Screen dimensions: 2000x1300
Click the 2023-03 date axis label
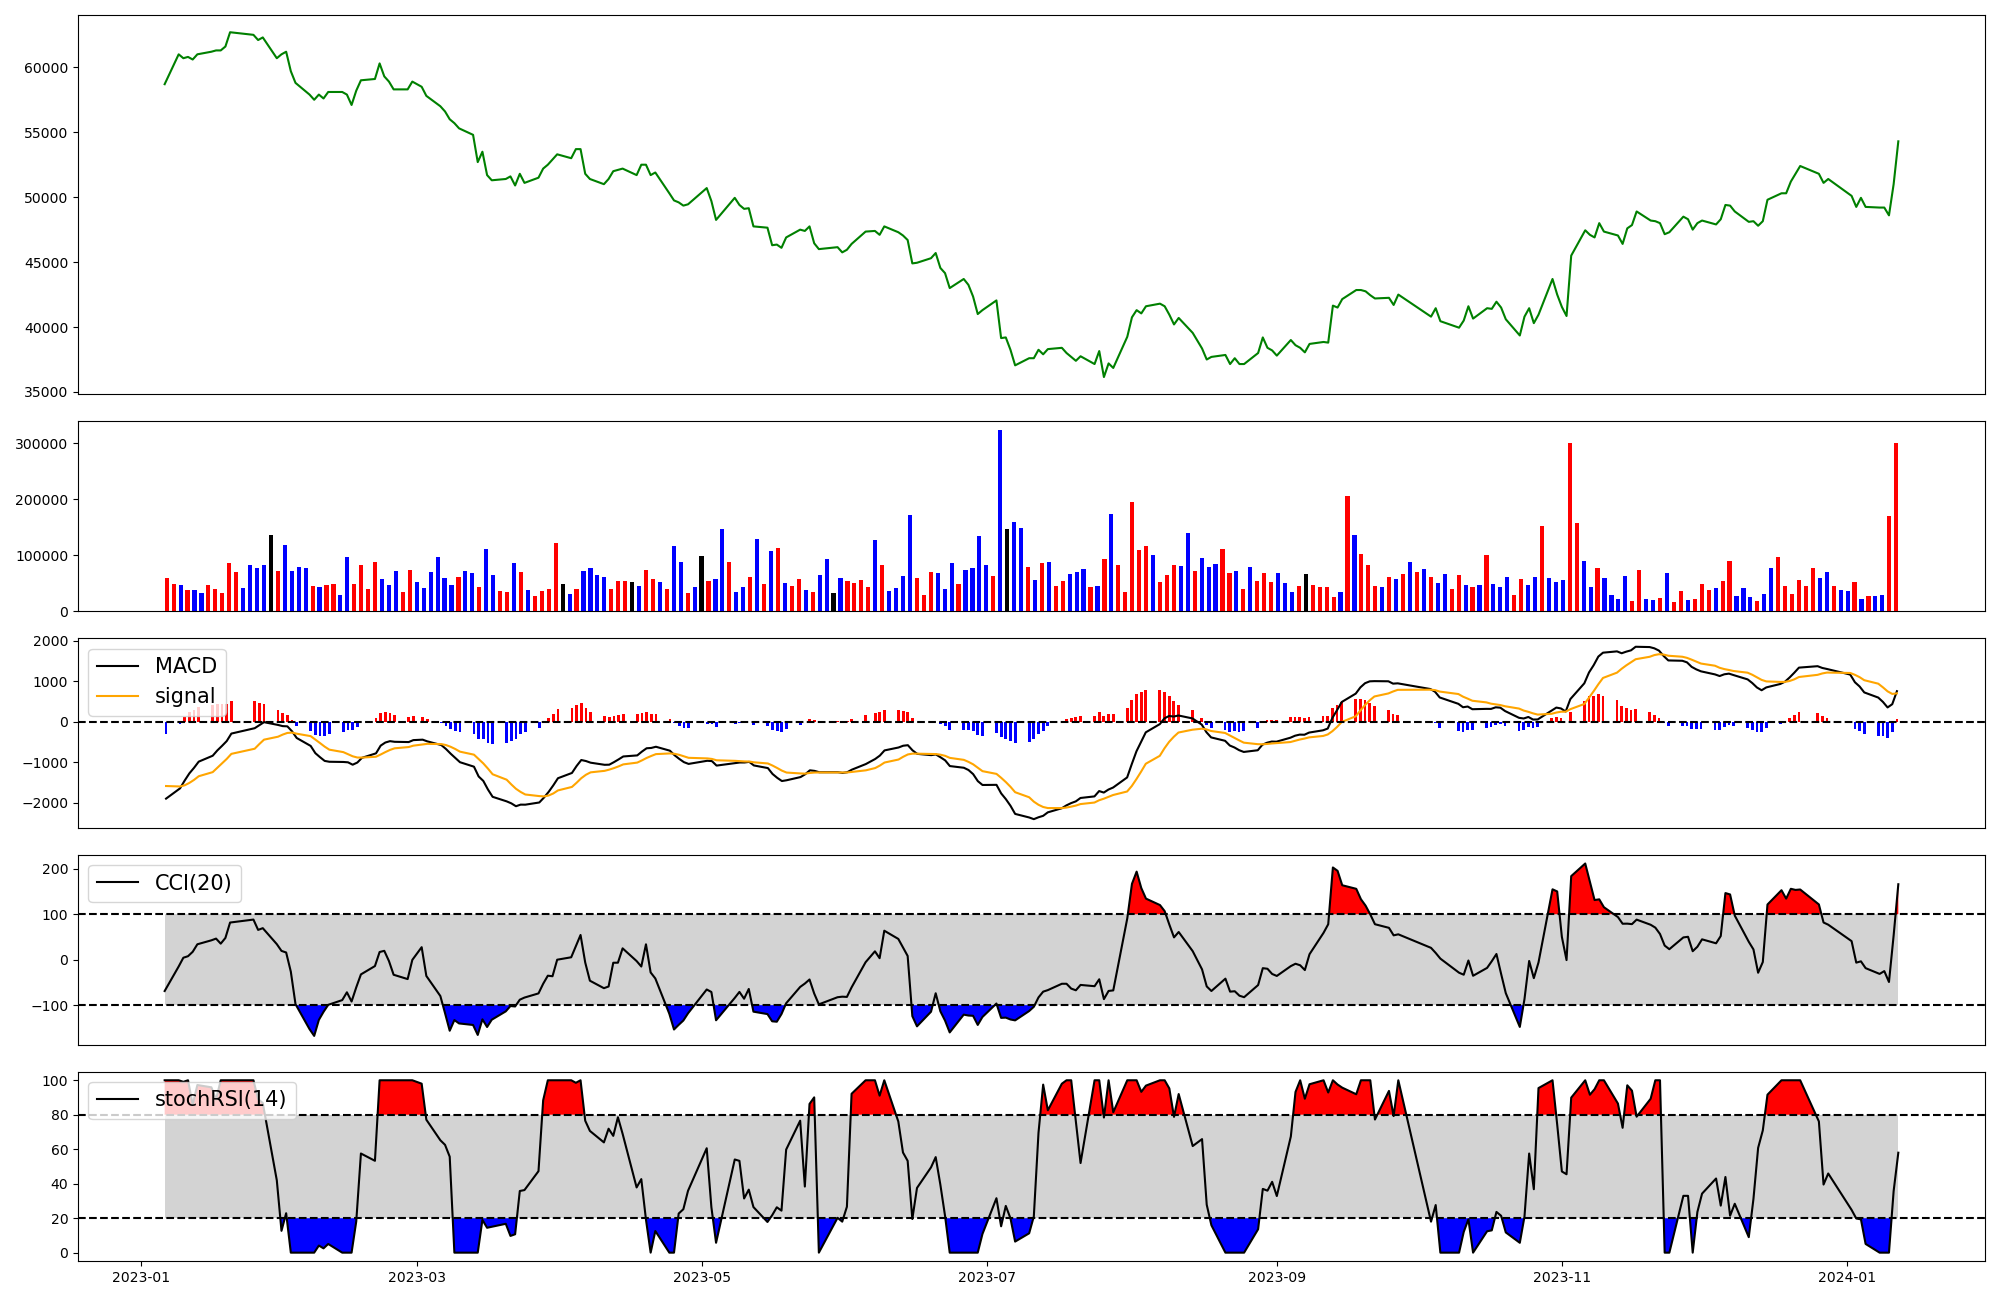coord(416,1277)
